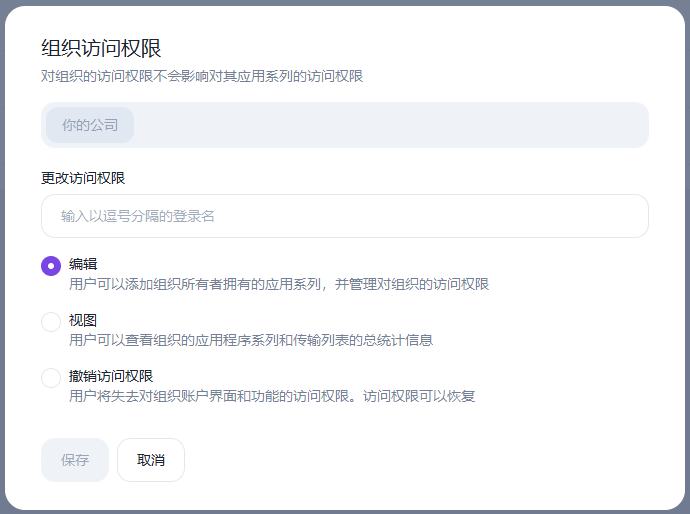Click the subtitle text 对组织的访问权限不会影响对其应用系列的访问权限
The width and height of the screenshot is (690, 514).
[x=202, y=76]
